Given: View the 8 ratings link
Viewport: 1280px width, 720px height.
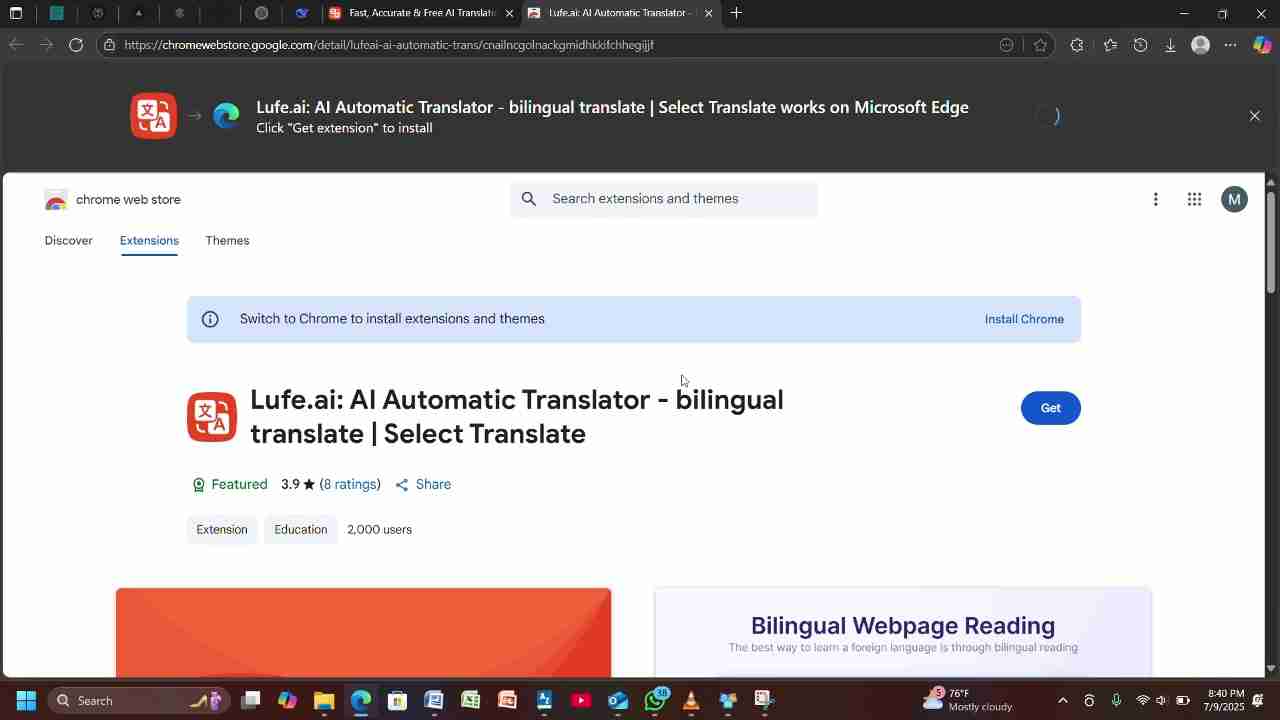Looking at the screenshot, I should pyautogui.click(x=350, y=484).
